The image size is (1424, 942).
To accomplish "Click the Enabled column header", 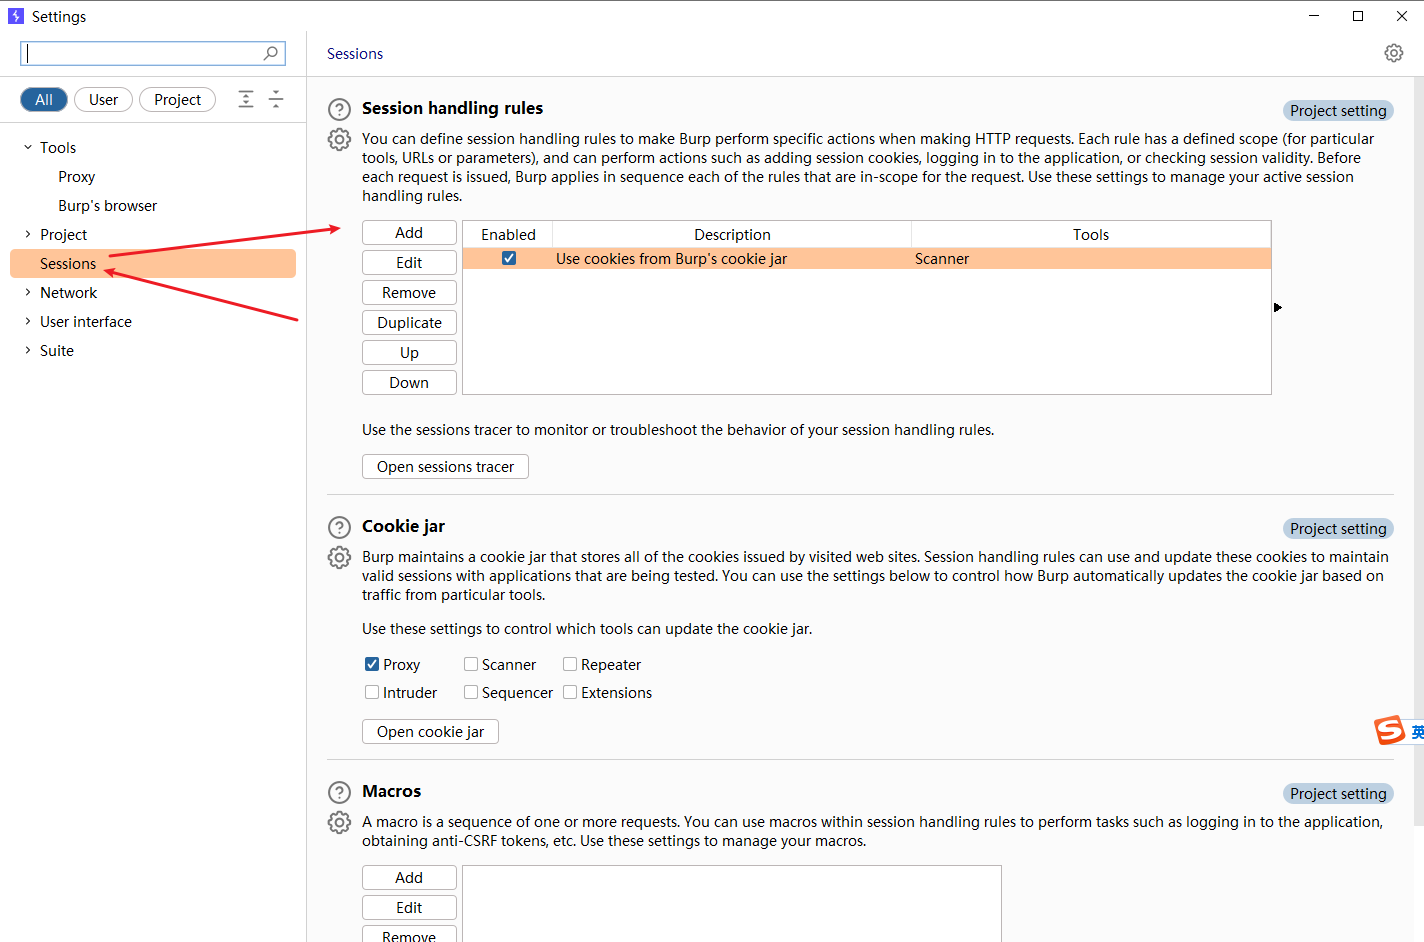I will coord(508,235).
